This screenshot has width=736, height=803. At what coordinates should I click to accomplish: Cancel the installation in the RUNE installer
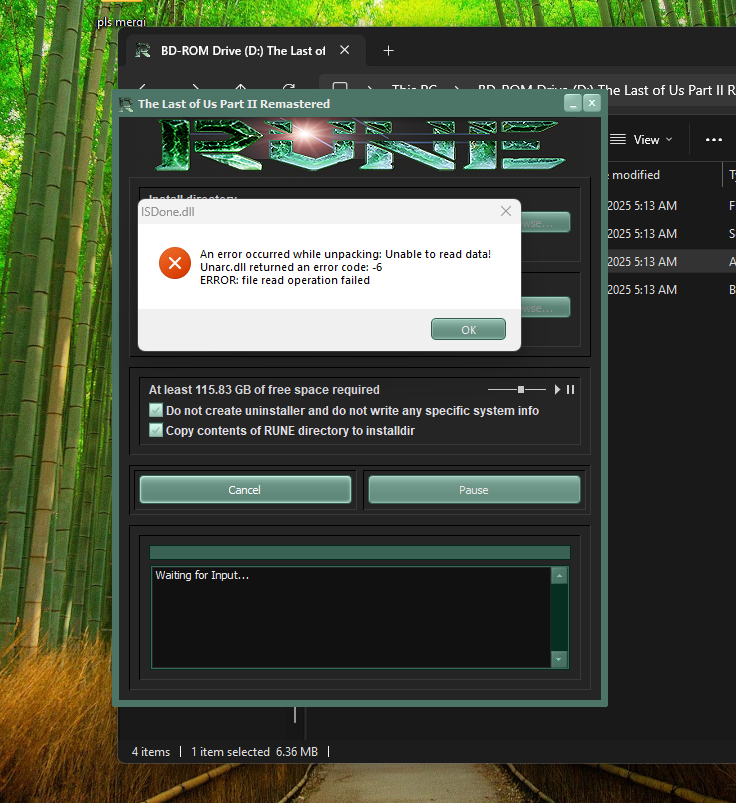pos(245,490)
